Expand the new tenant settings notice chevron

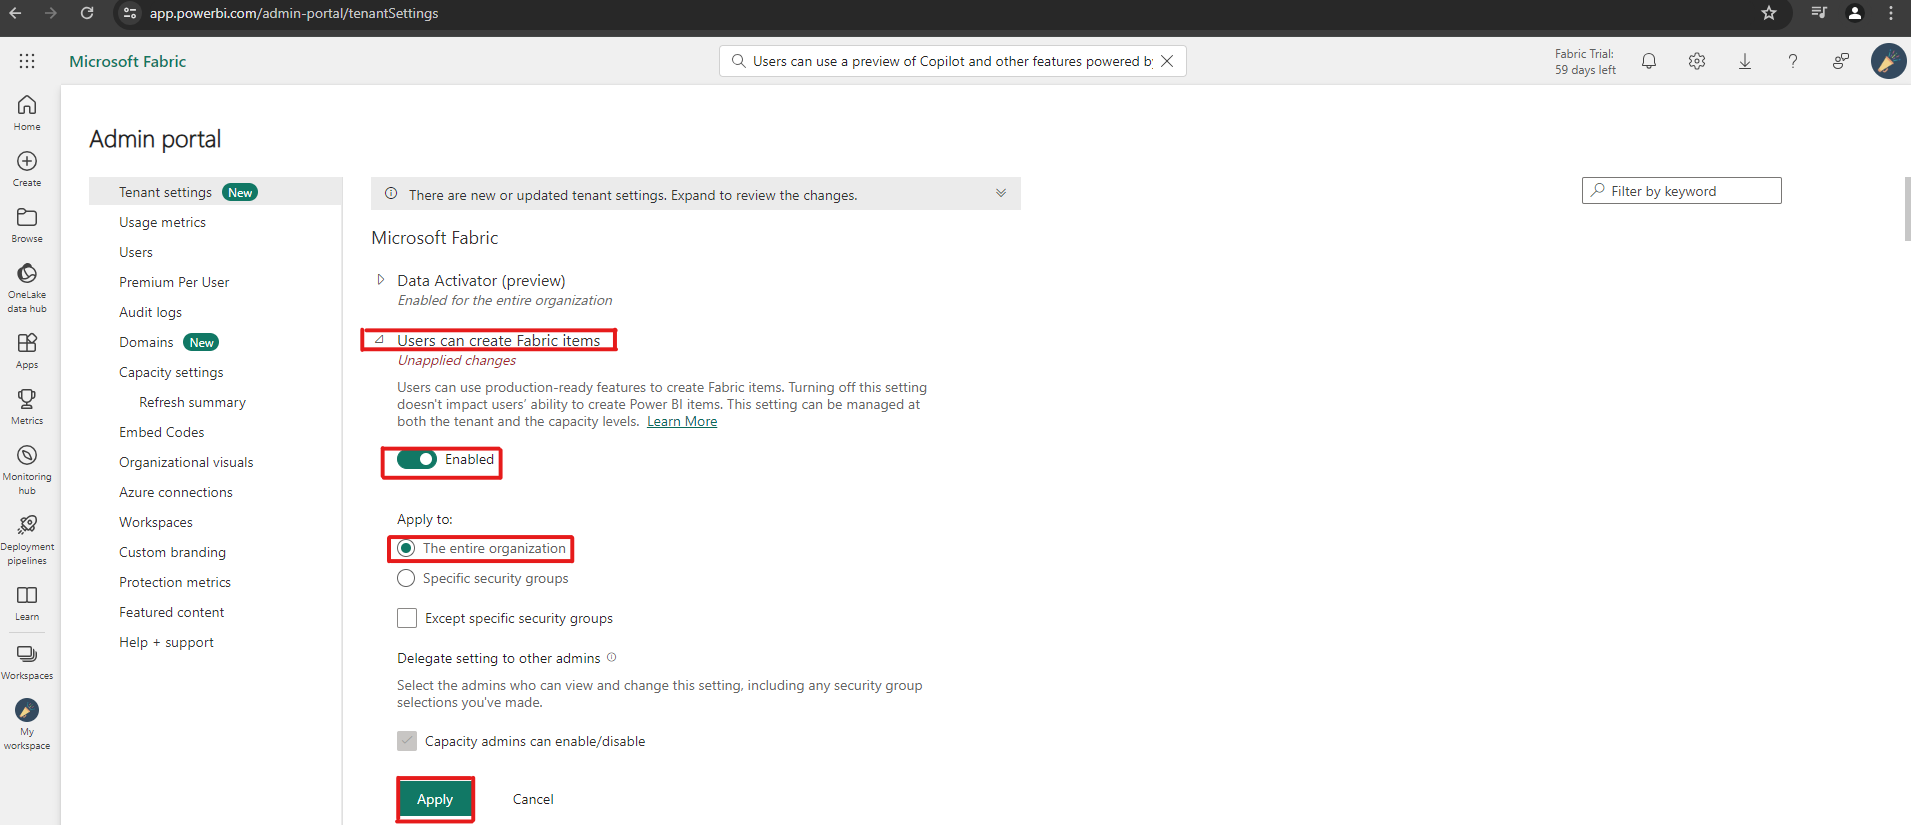click(1001, 193)
